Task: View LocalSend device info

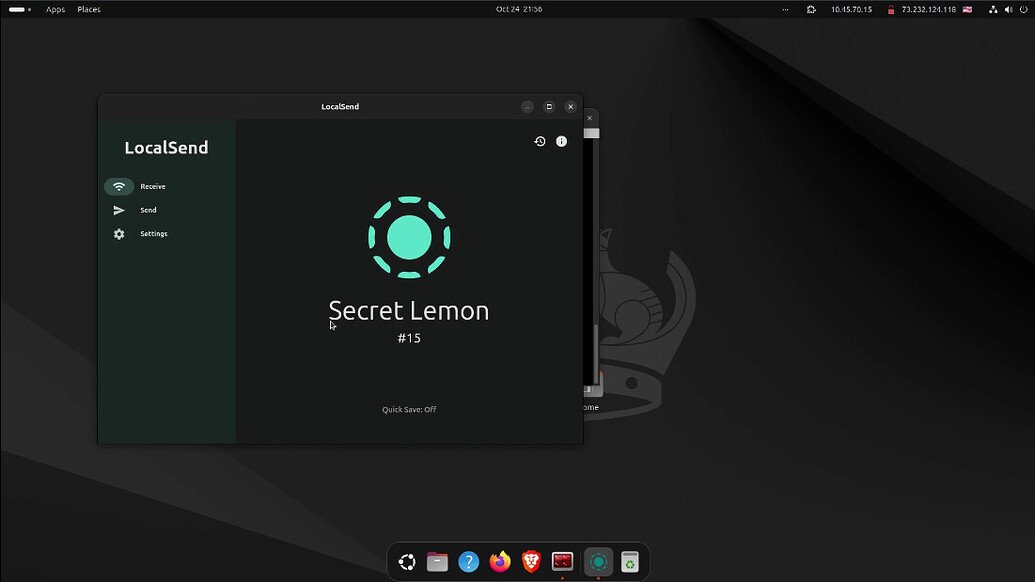Action: (561, 141)
